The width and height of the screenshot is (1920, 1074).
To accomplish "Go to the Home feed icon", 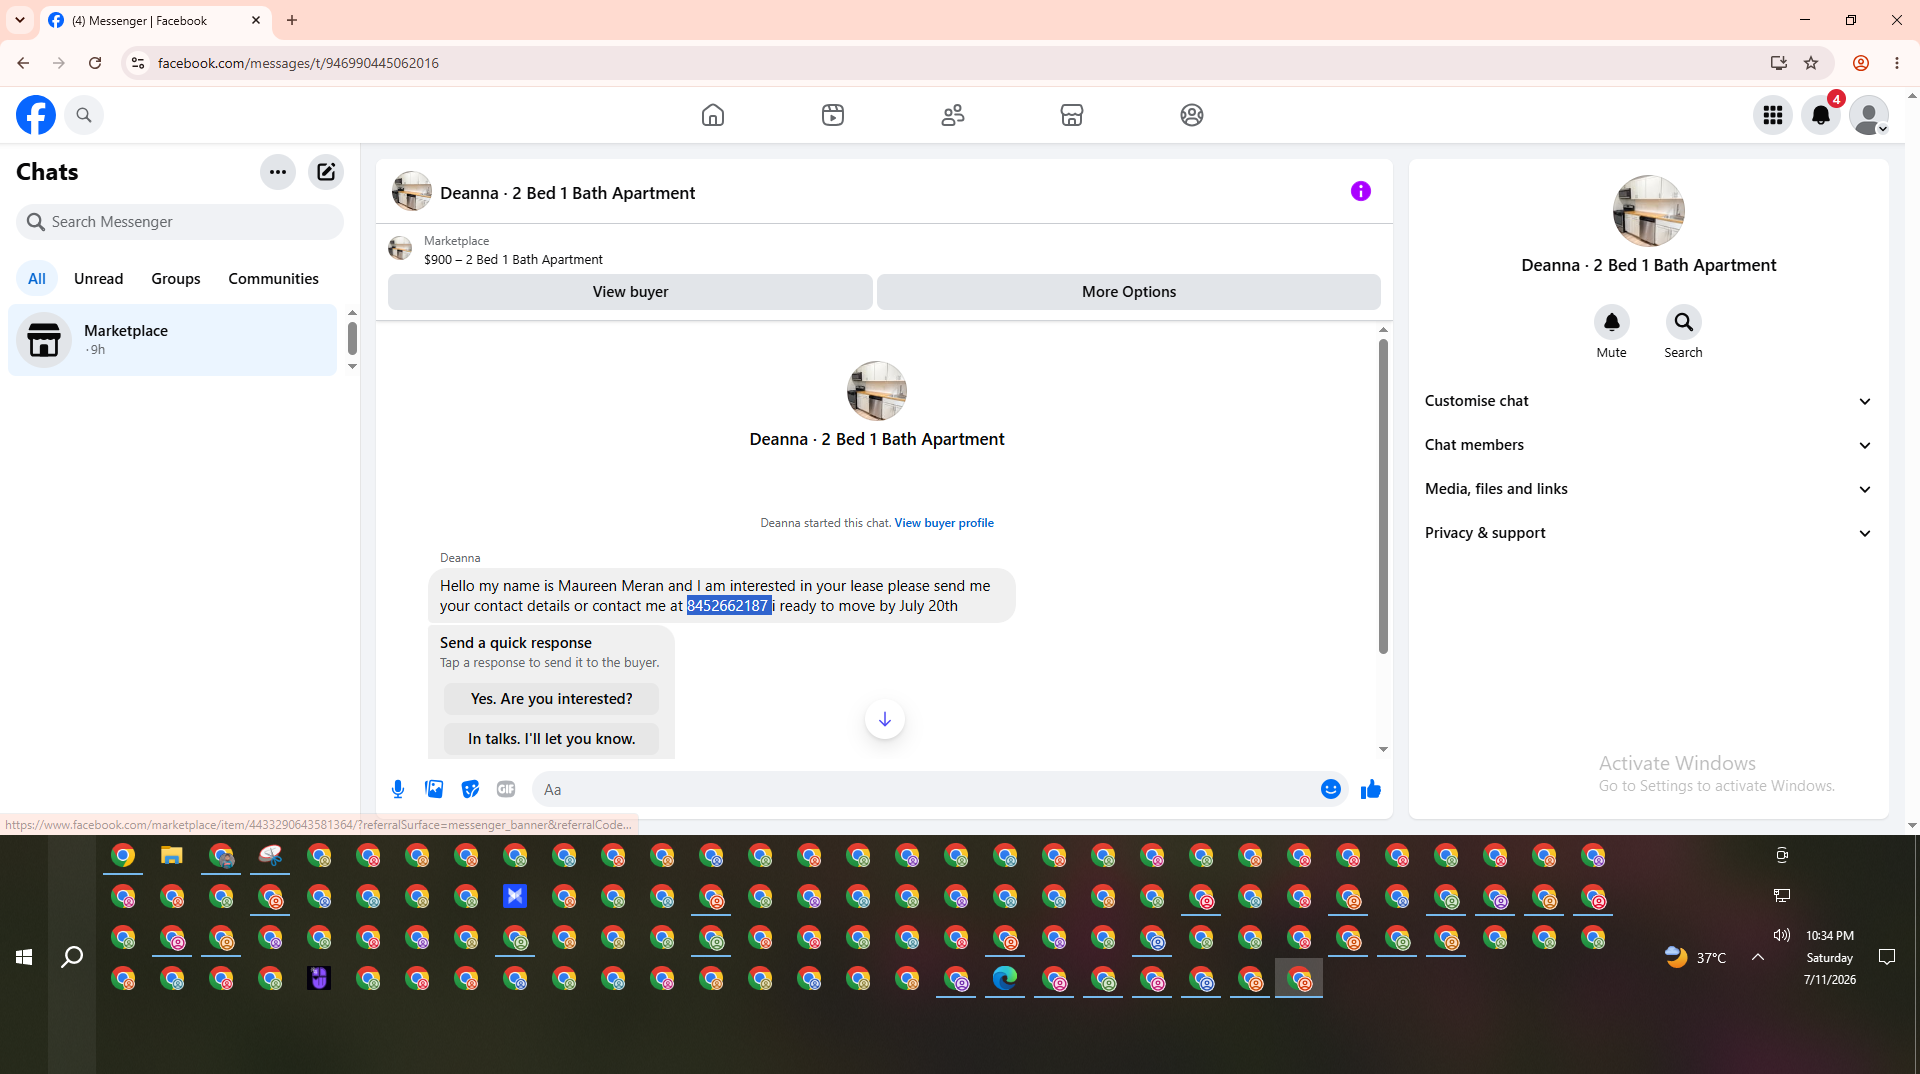I will click(713, 115).
